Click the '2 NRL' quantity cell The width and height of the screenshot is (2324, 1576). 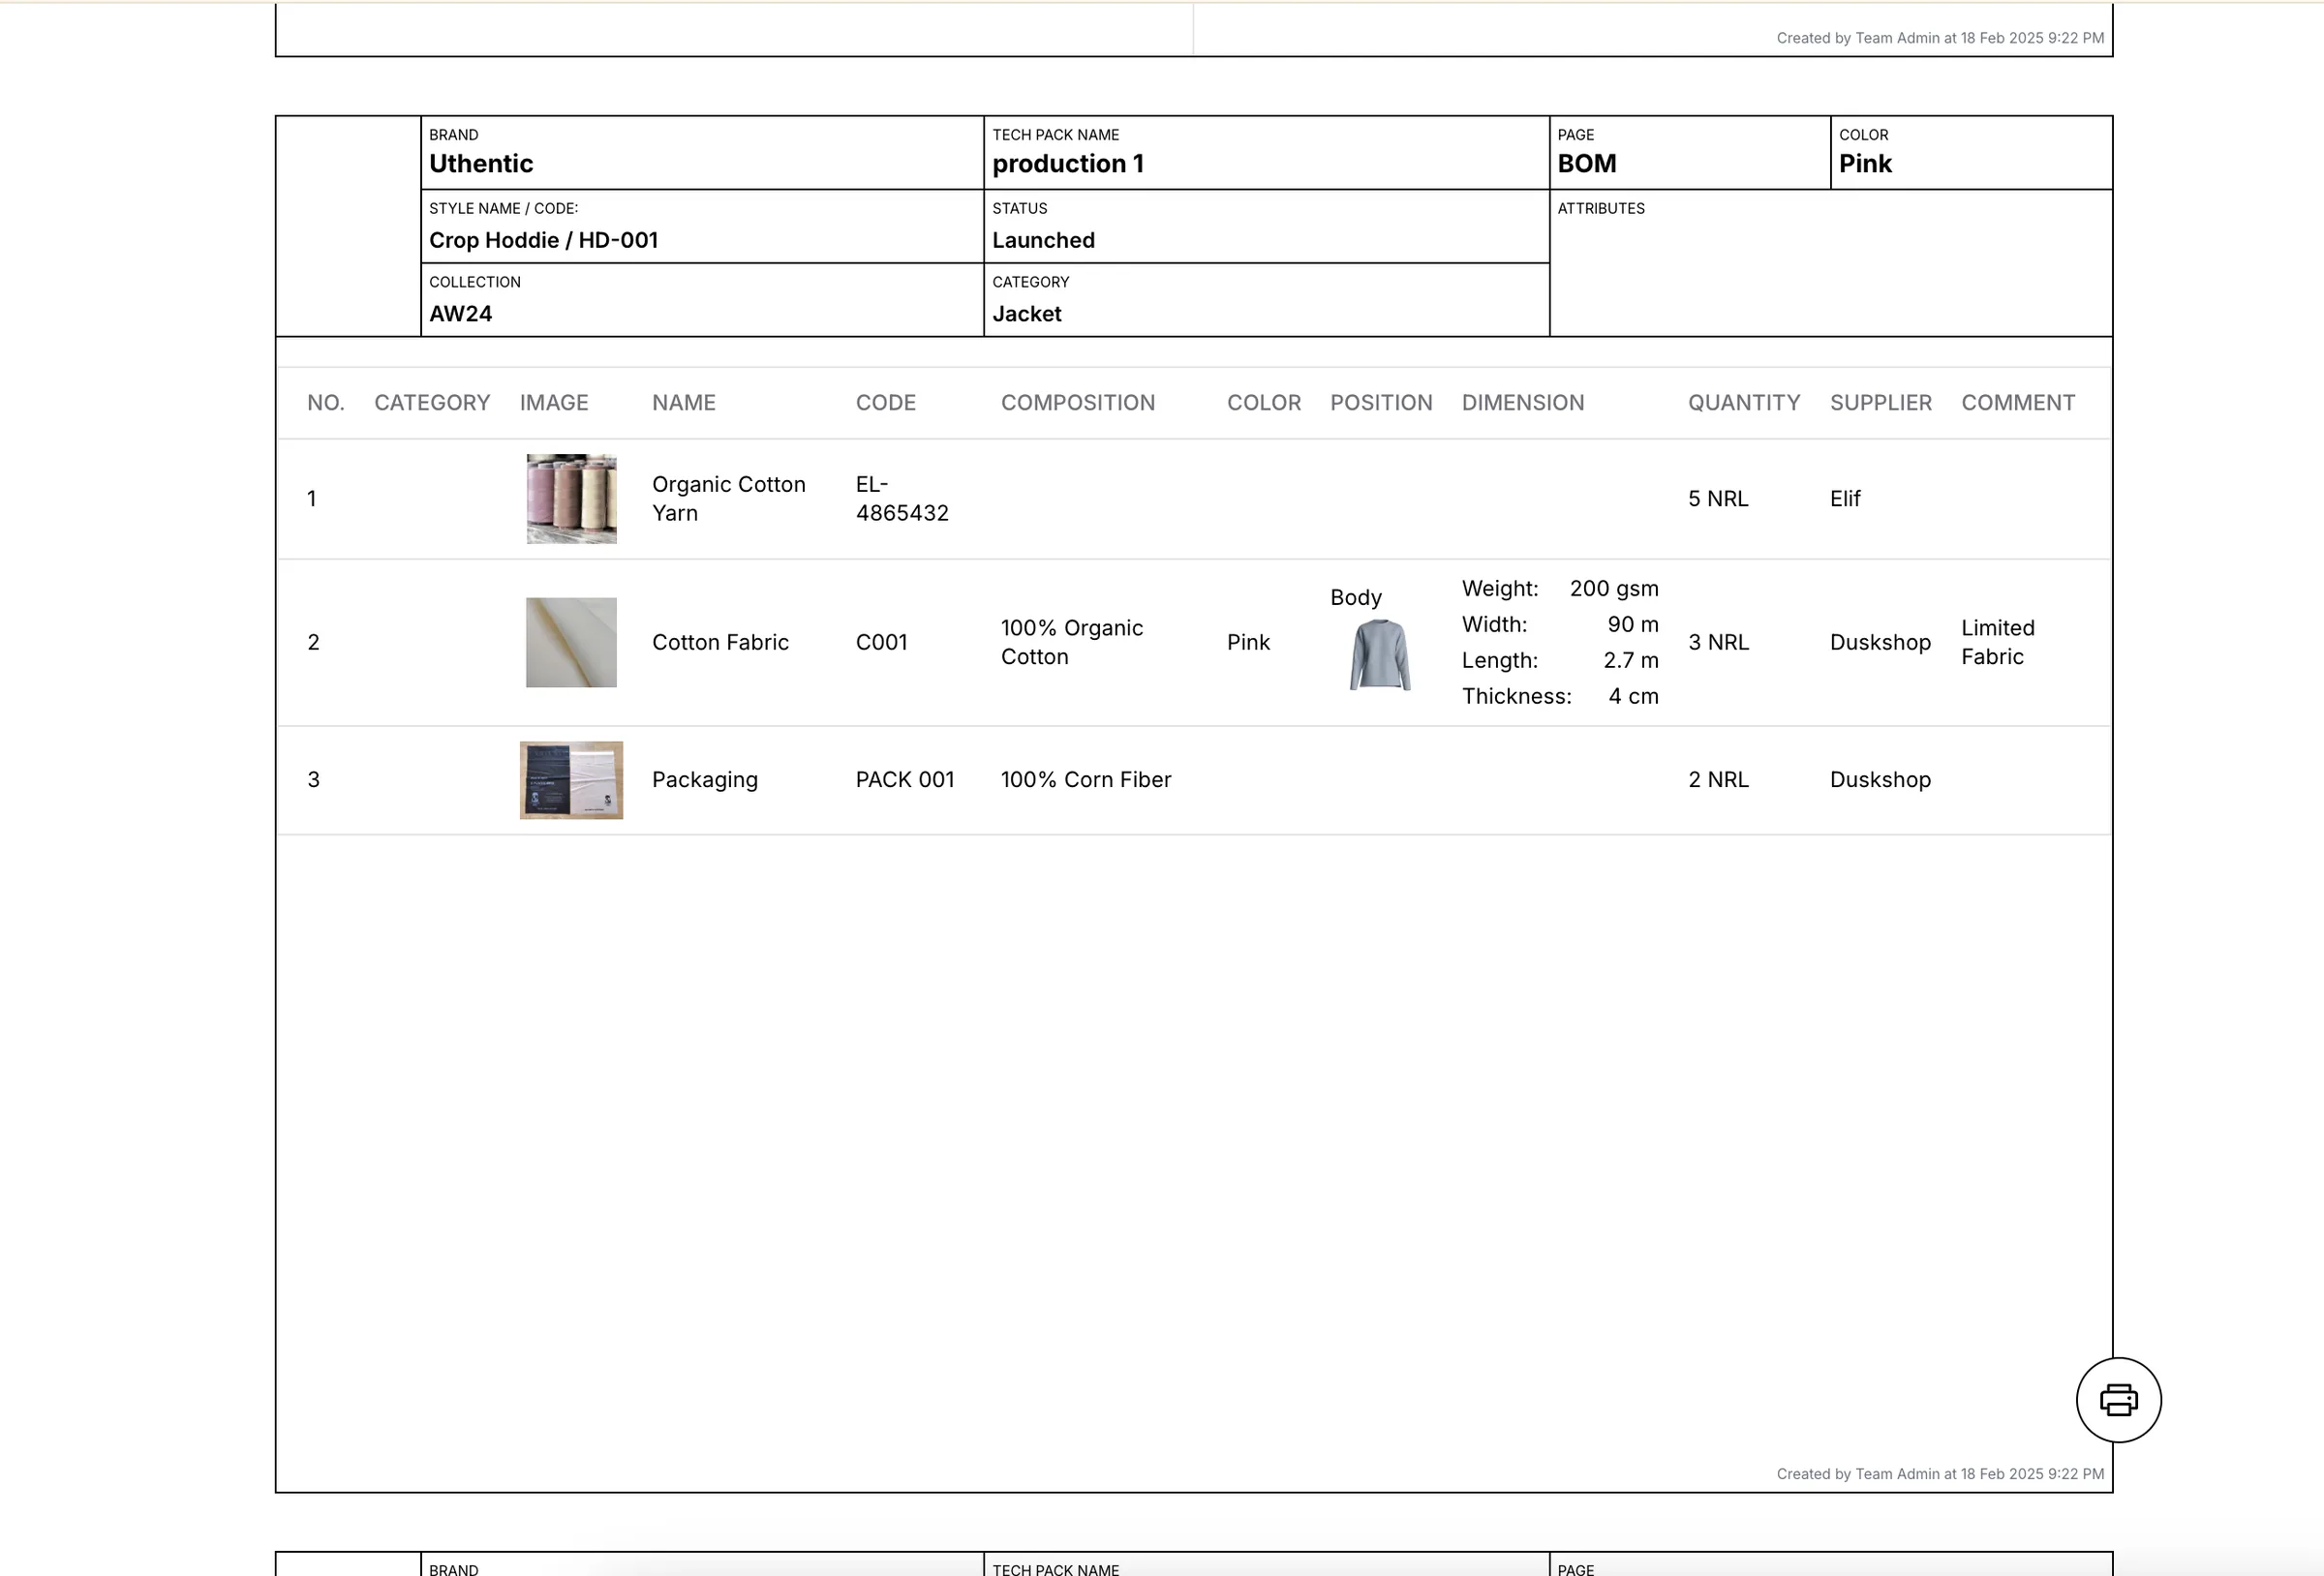point(1718,779)
